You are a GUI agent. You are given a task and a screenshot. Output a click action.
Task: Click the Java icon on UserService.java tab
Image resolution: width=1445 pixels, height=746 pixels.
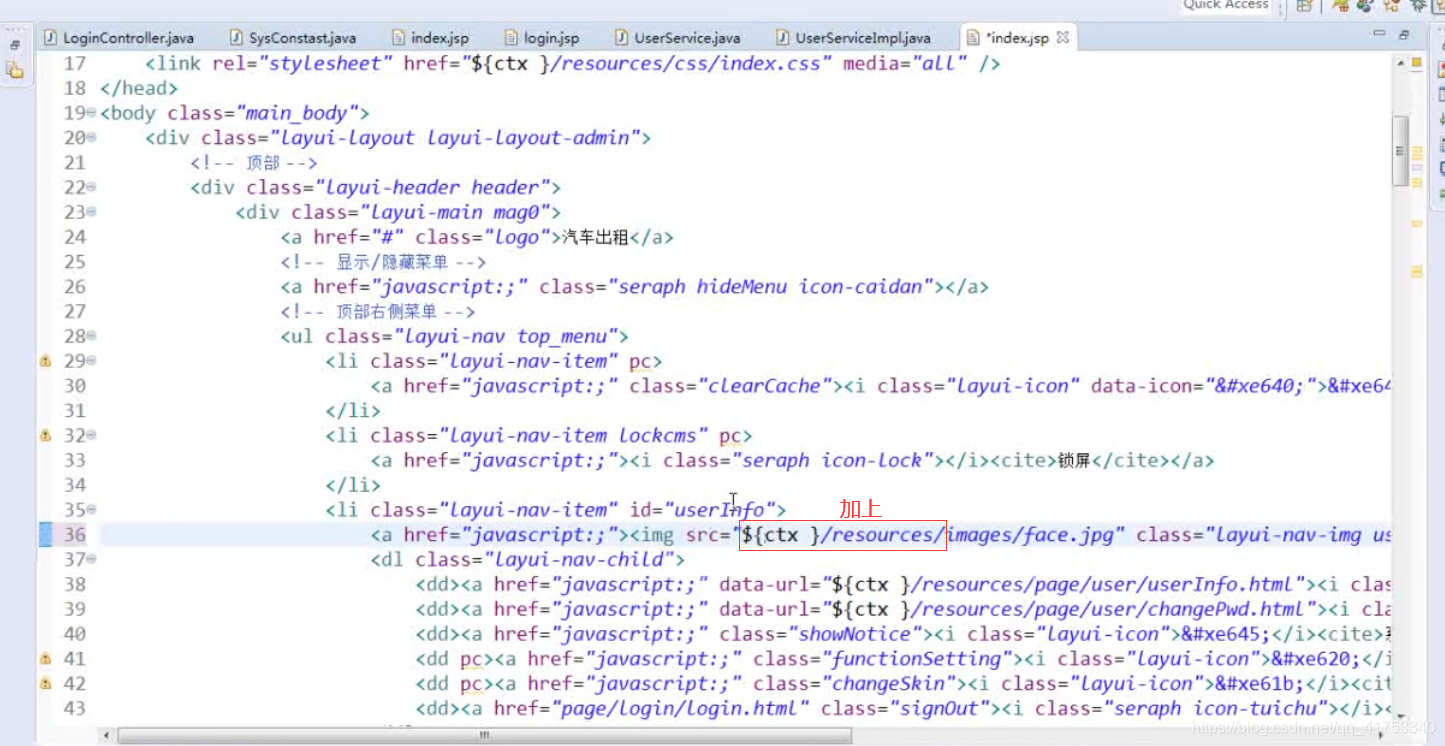click(x=622, y=38)
